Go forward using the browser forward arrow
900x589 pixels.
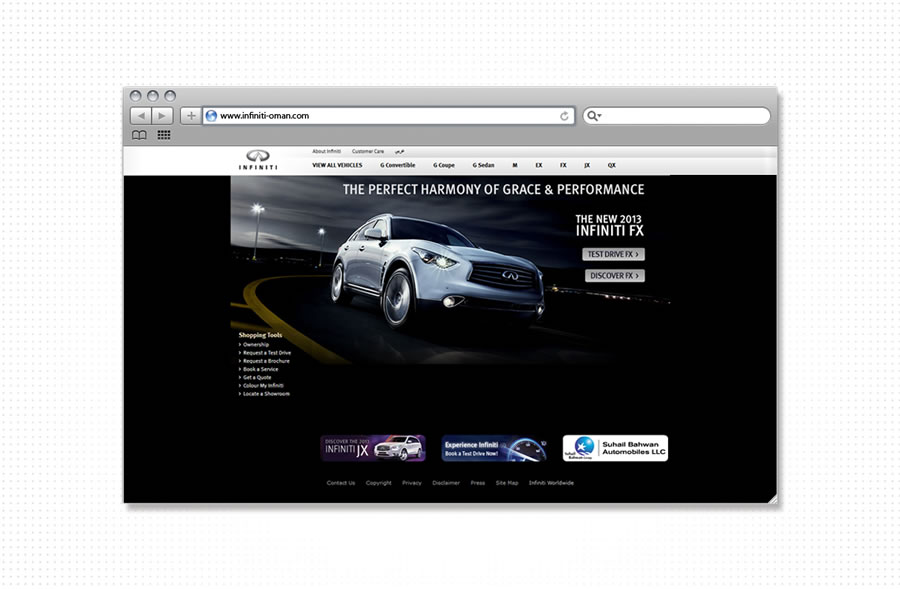coord(162,116)
